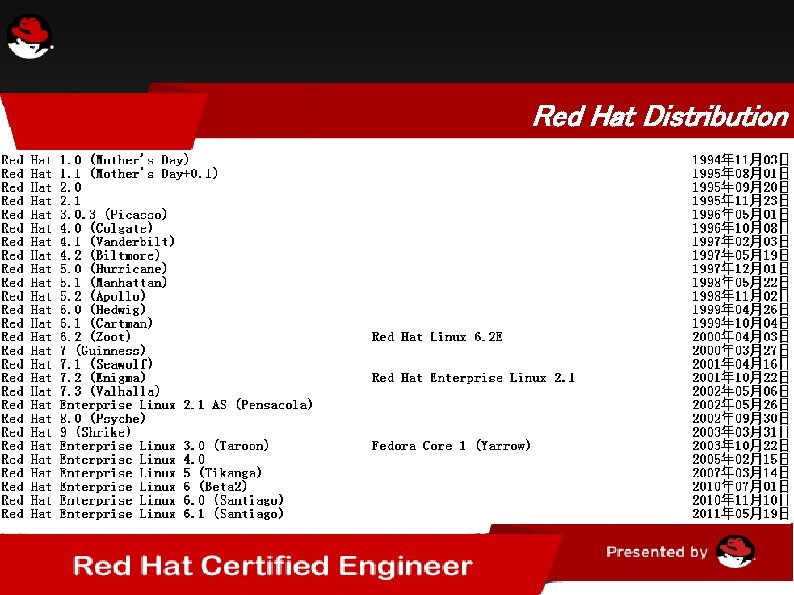This screenshot has height=595, width=794.
Task: Click the date 1998年11月02日
Action: (x=740, y=296)
